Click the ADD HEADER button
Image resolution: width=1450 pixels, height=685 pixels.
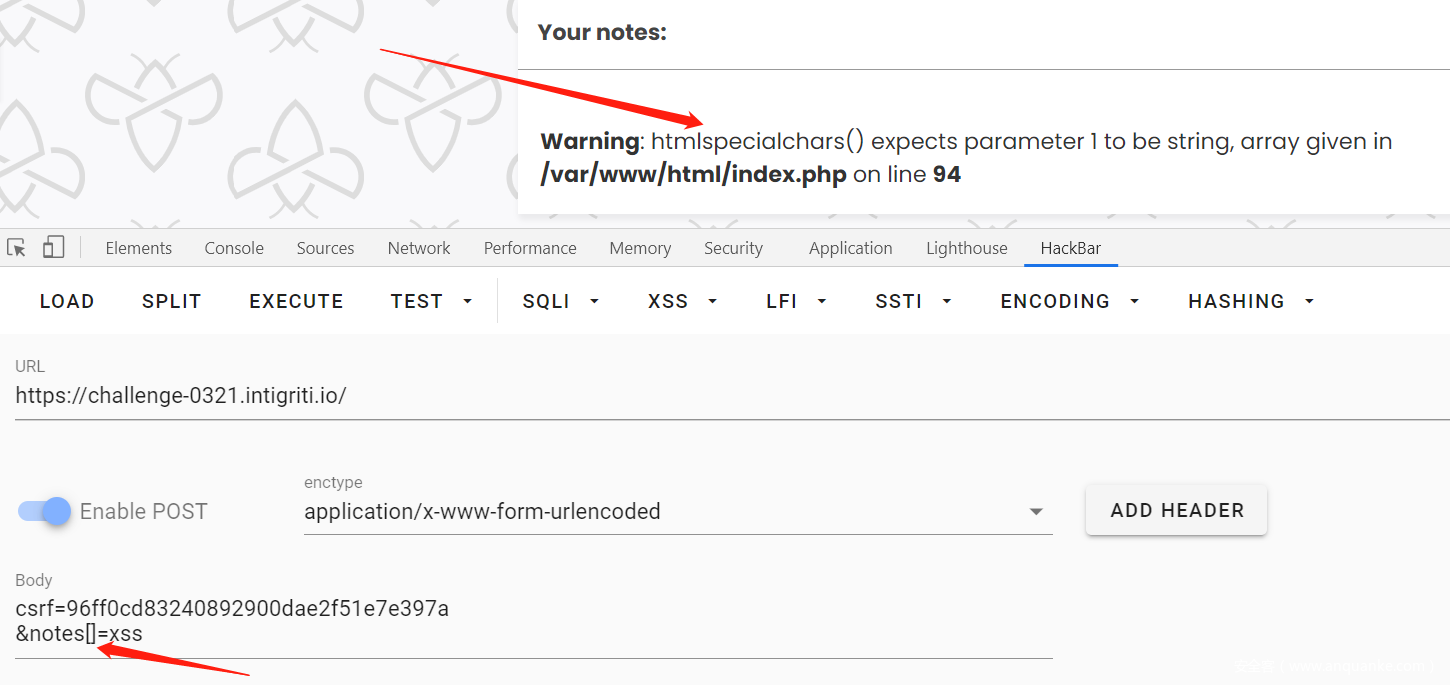[1176, 510]
